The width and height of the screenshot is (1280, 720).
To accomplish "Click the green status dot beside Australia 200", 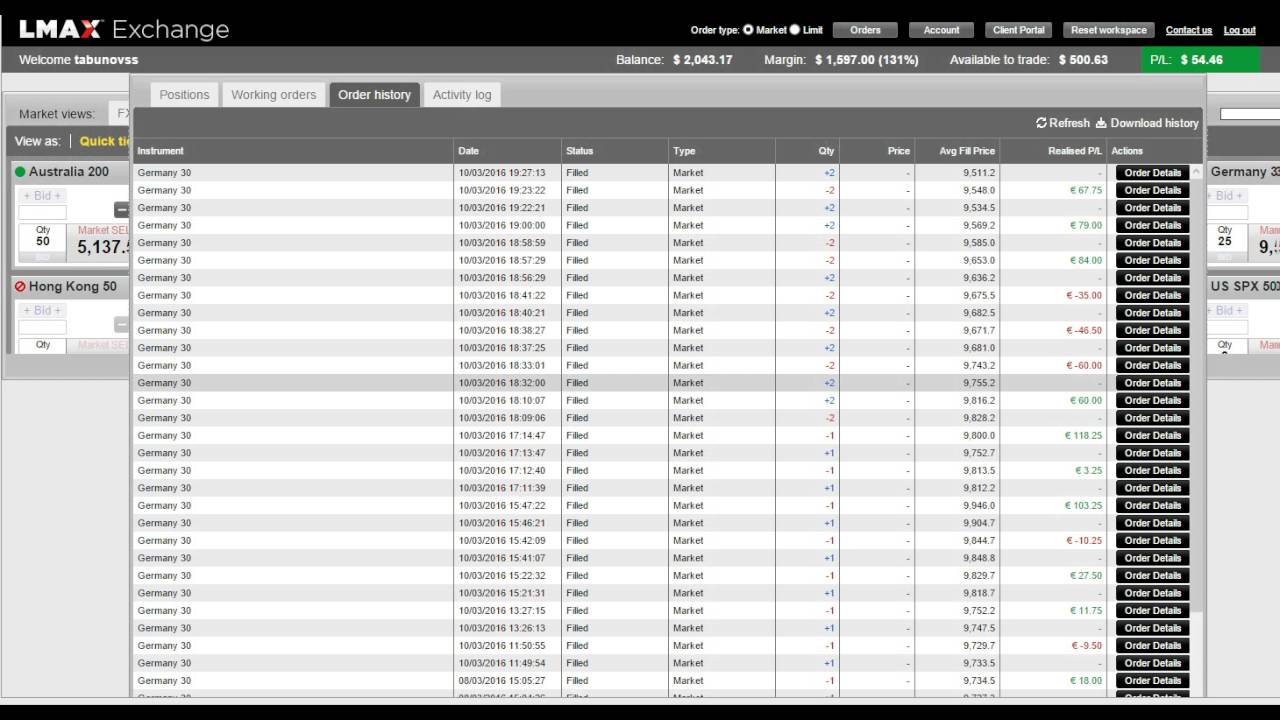I will pyautogui.click(x=20, y=172).
